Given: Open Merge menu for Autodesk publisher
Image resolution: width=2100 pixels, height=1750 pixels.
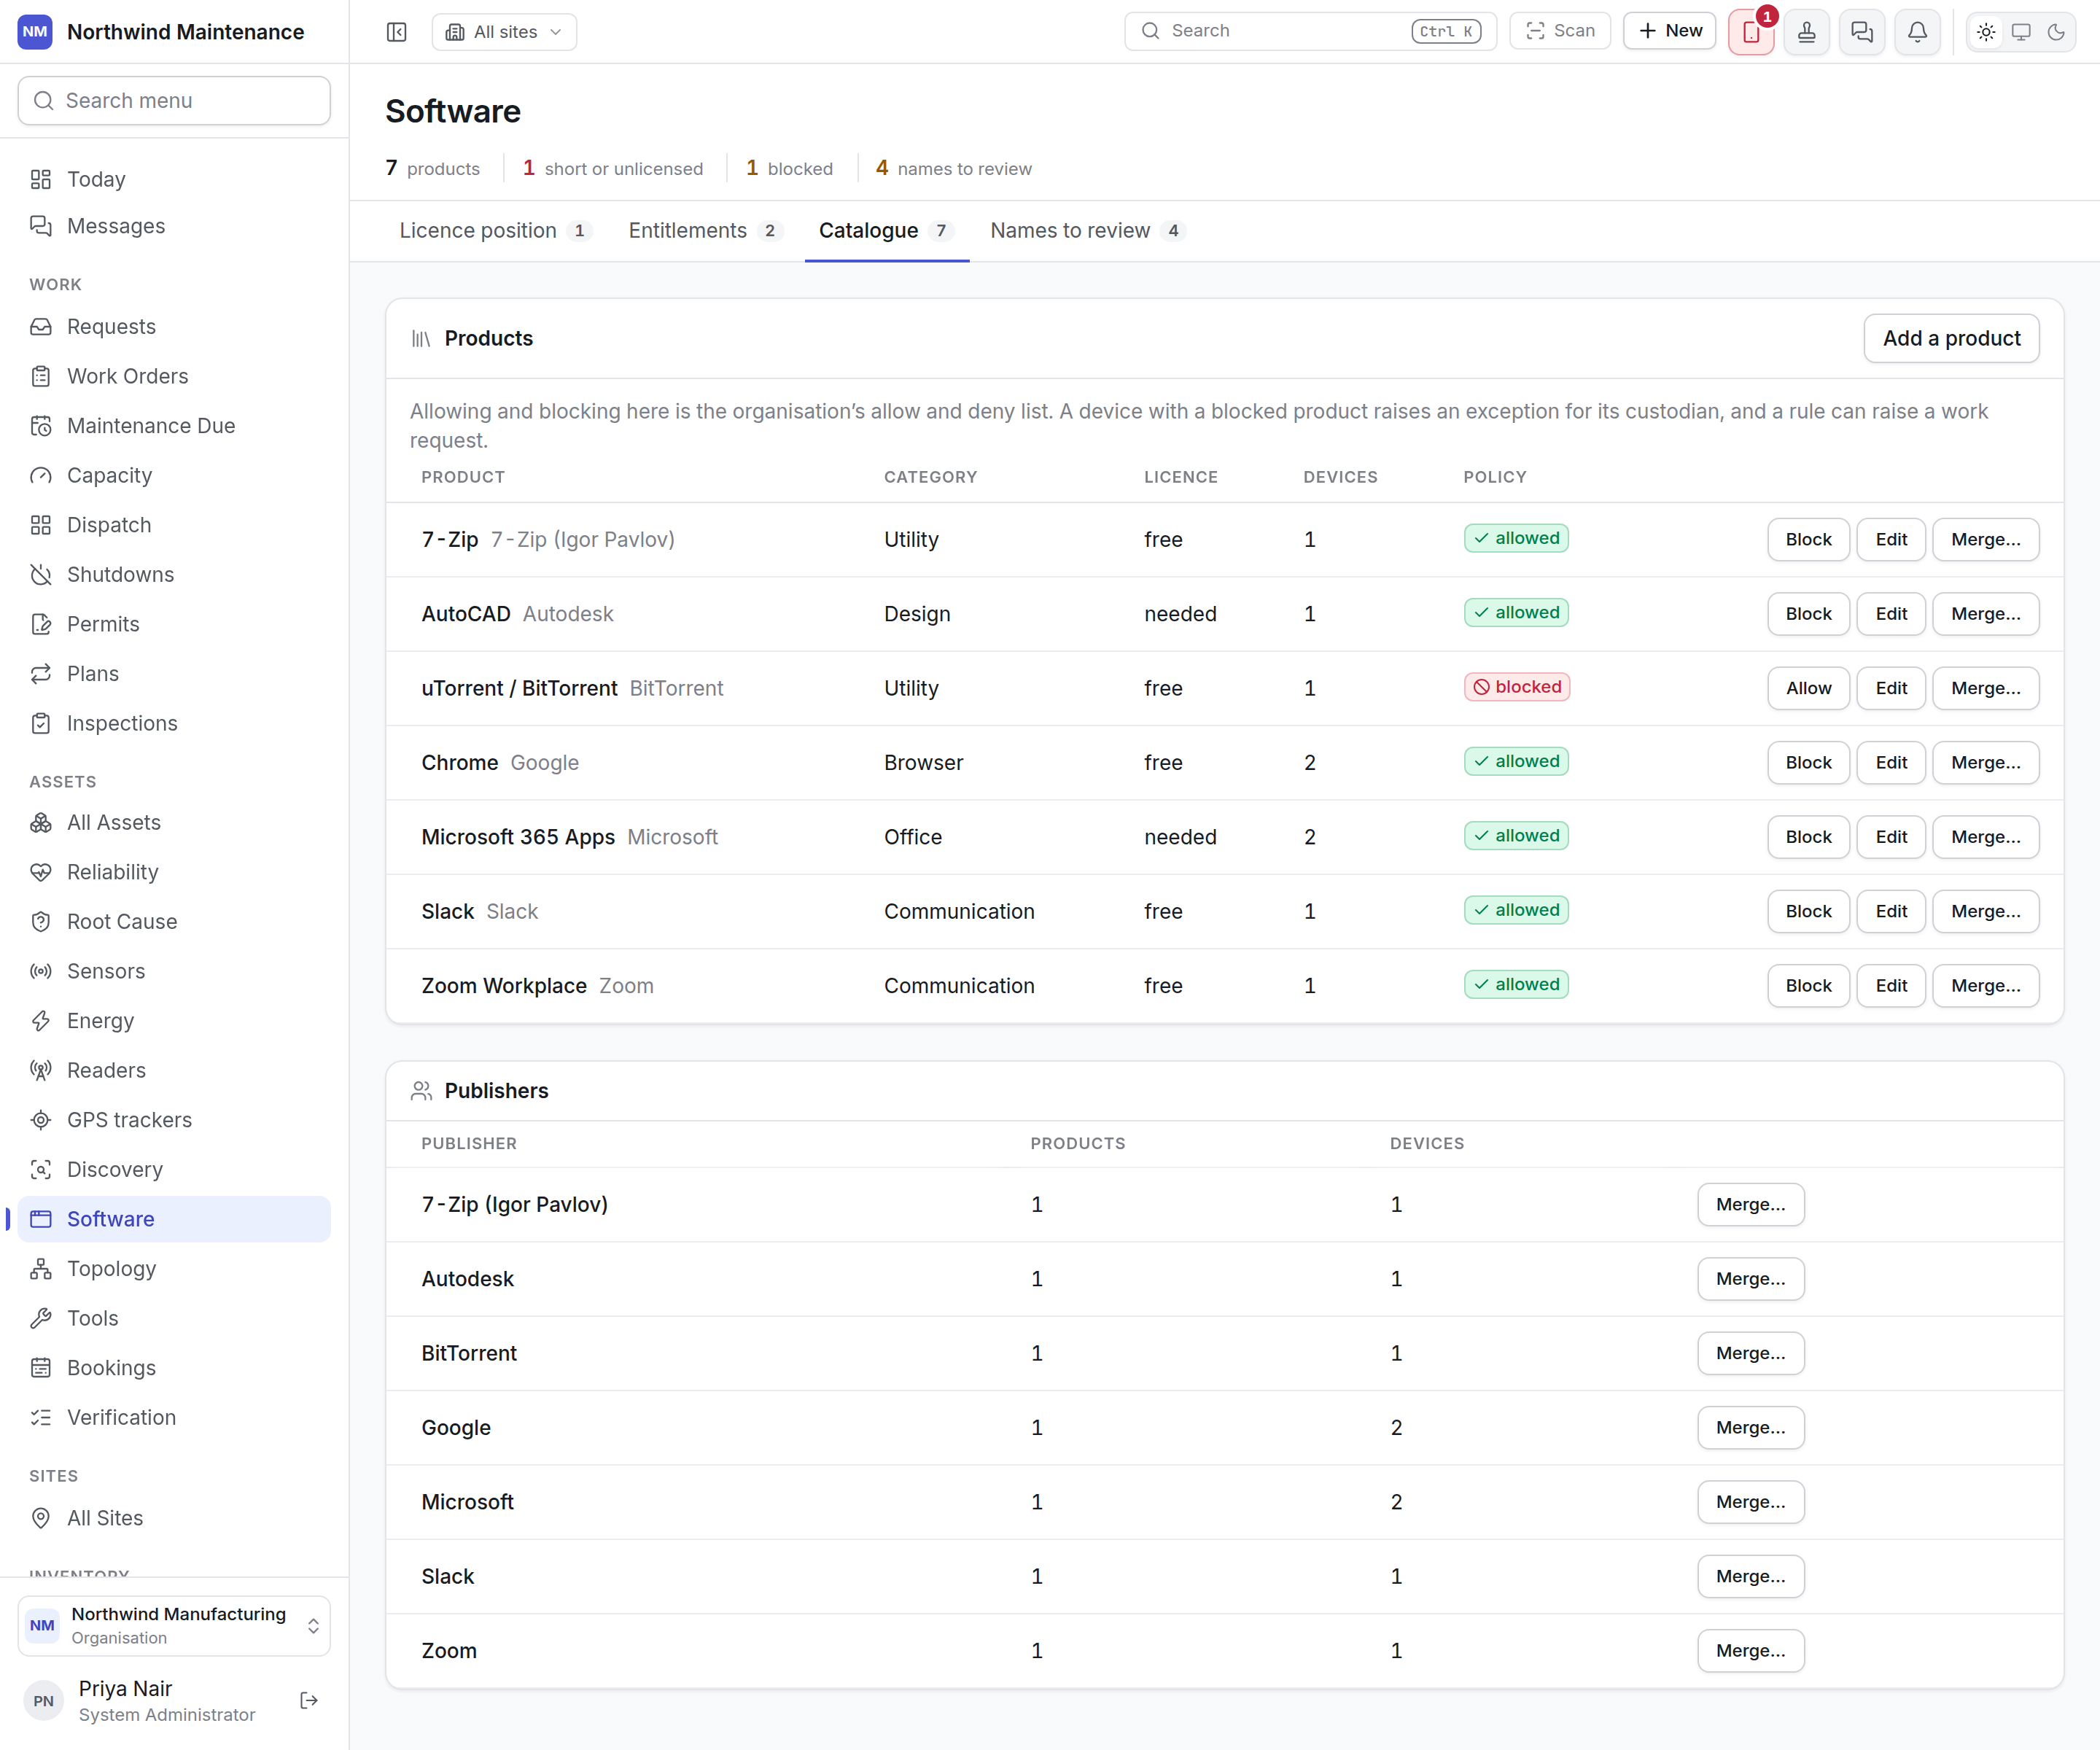Looking at the screenshot, I should click(x=1750, y=1279).
